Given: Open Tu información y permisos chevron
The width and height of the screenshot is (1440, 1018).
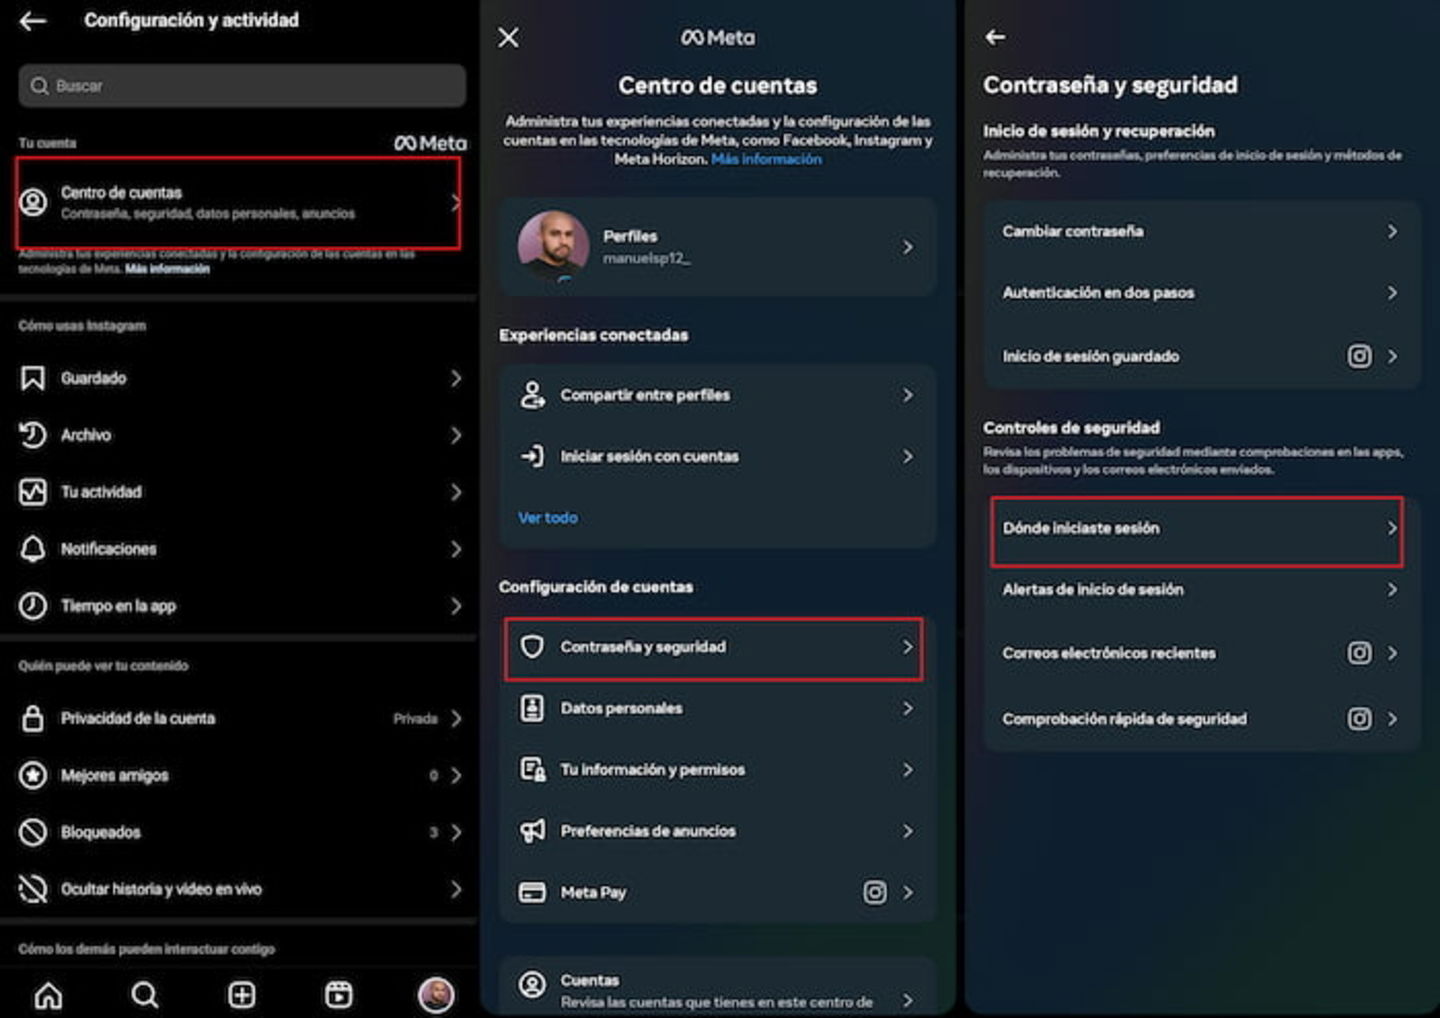Looking at the screenshot, I should click(907, 769).
